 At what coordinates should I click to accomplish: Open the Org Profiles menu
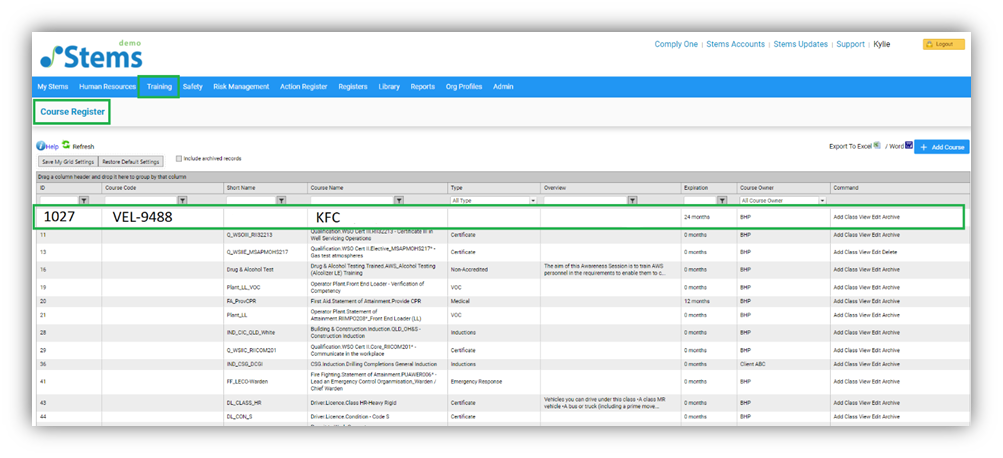point(464,87)
